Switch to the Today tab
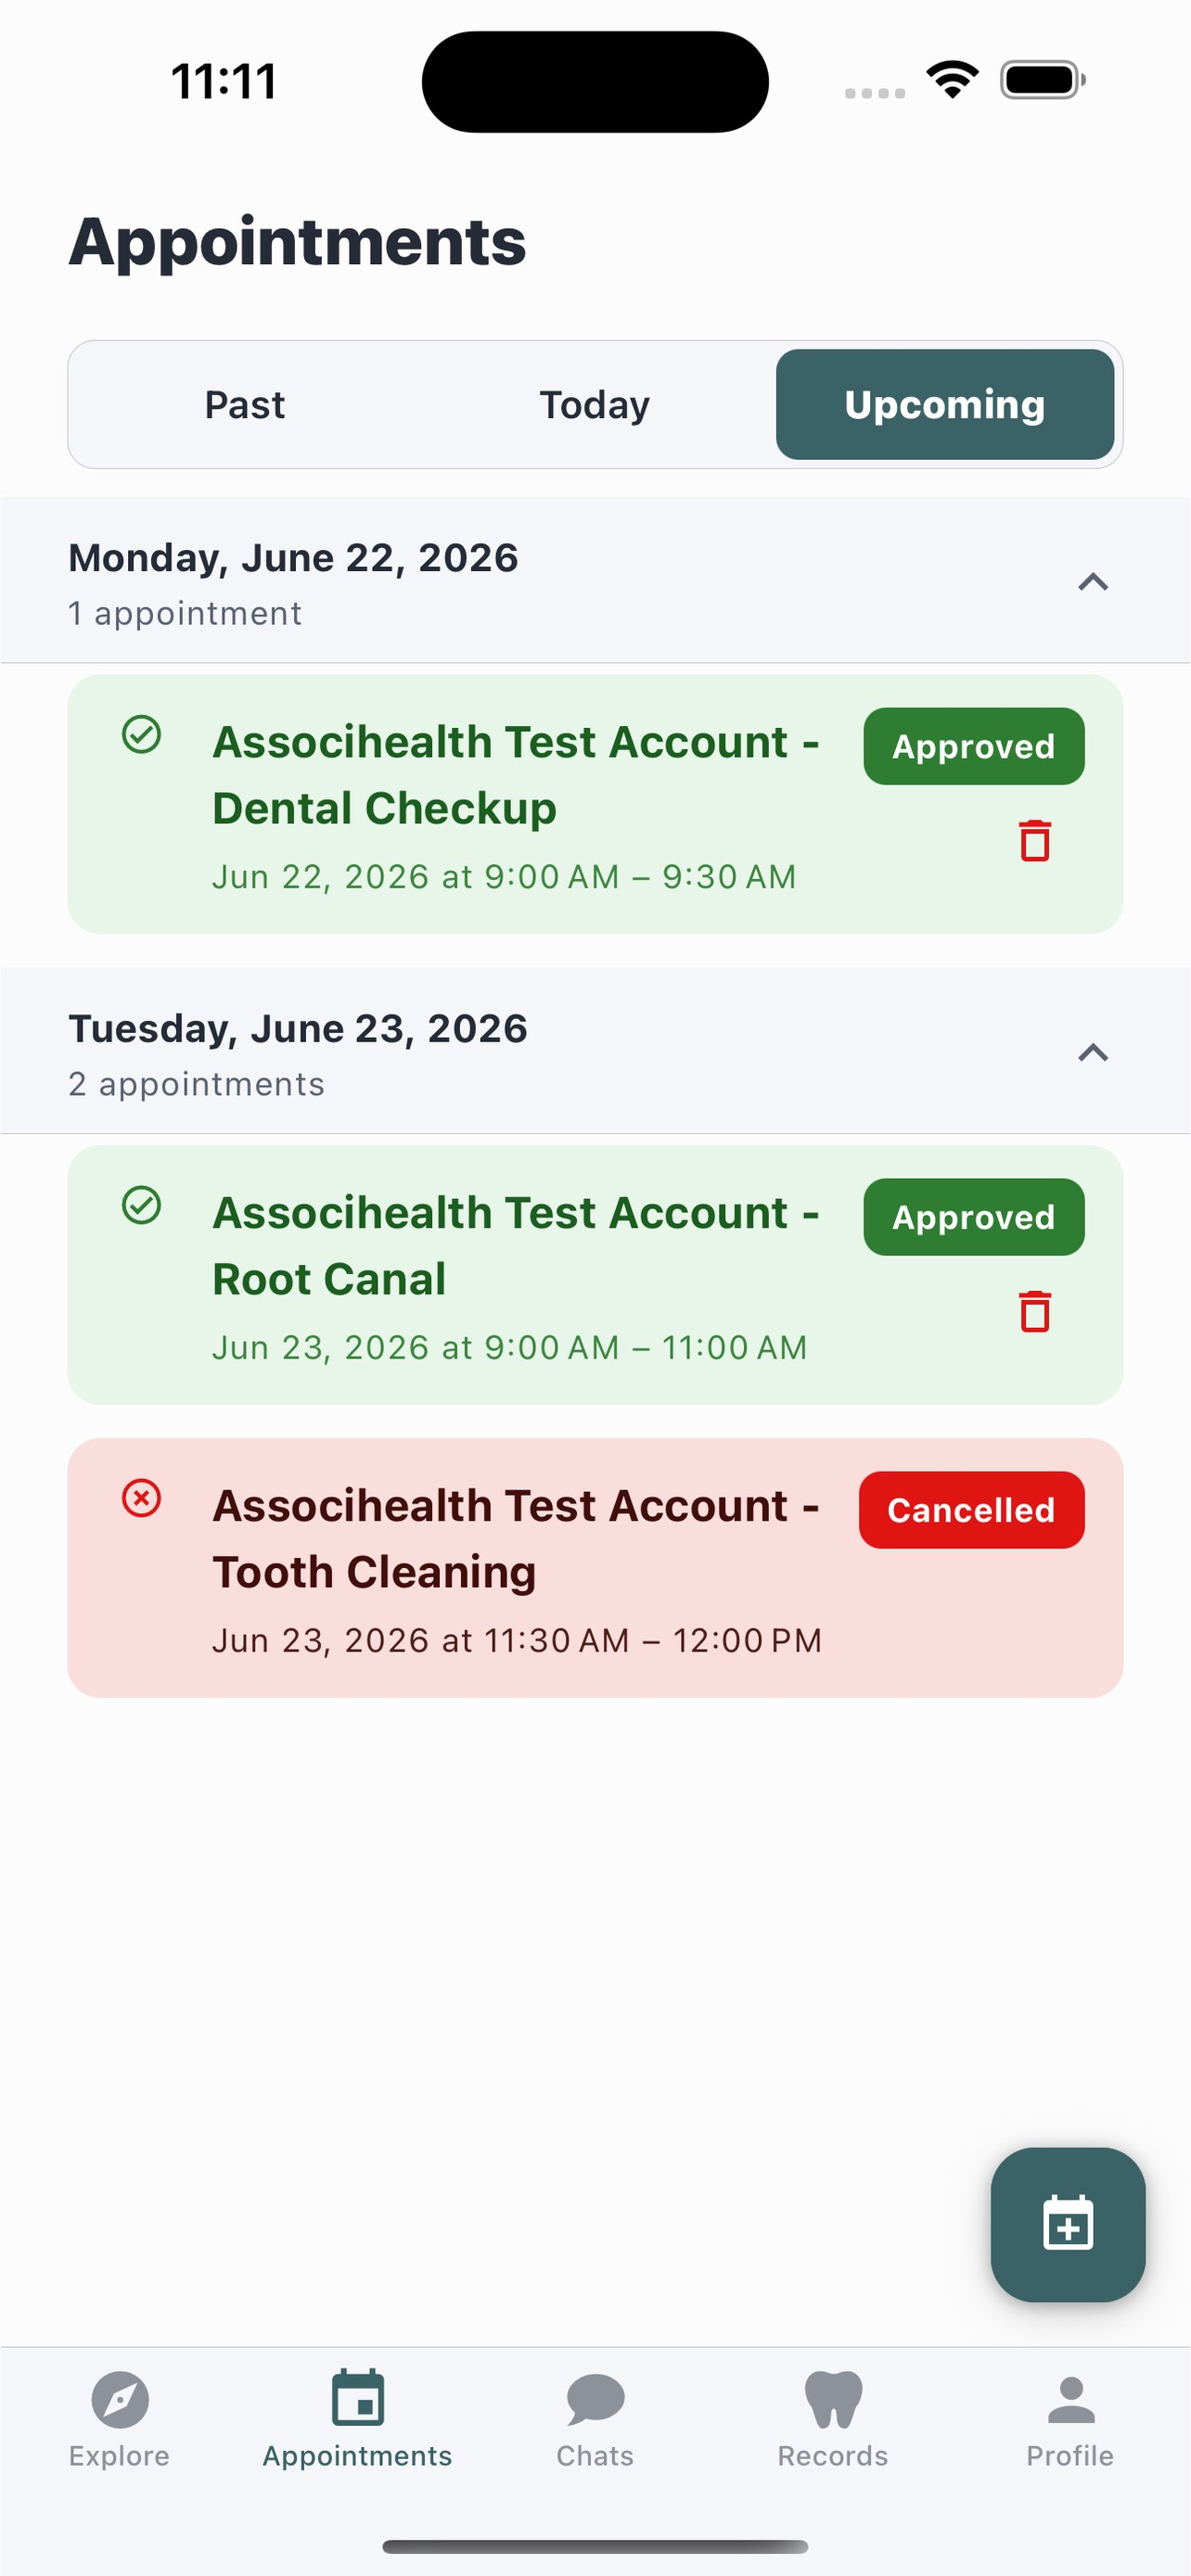 [x=595, y=405]
